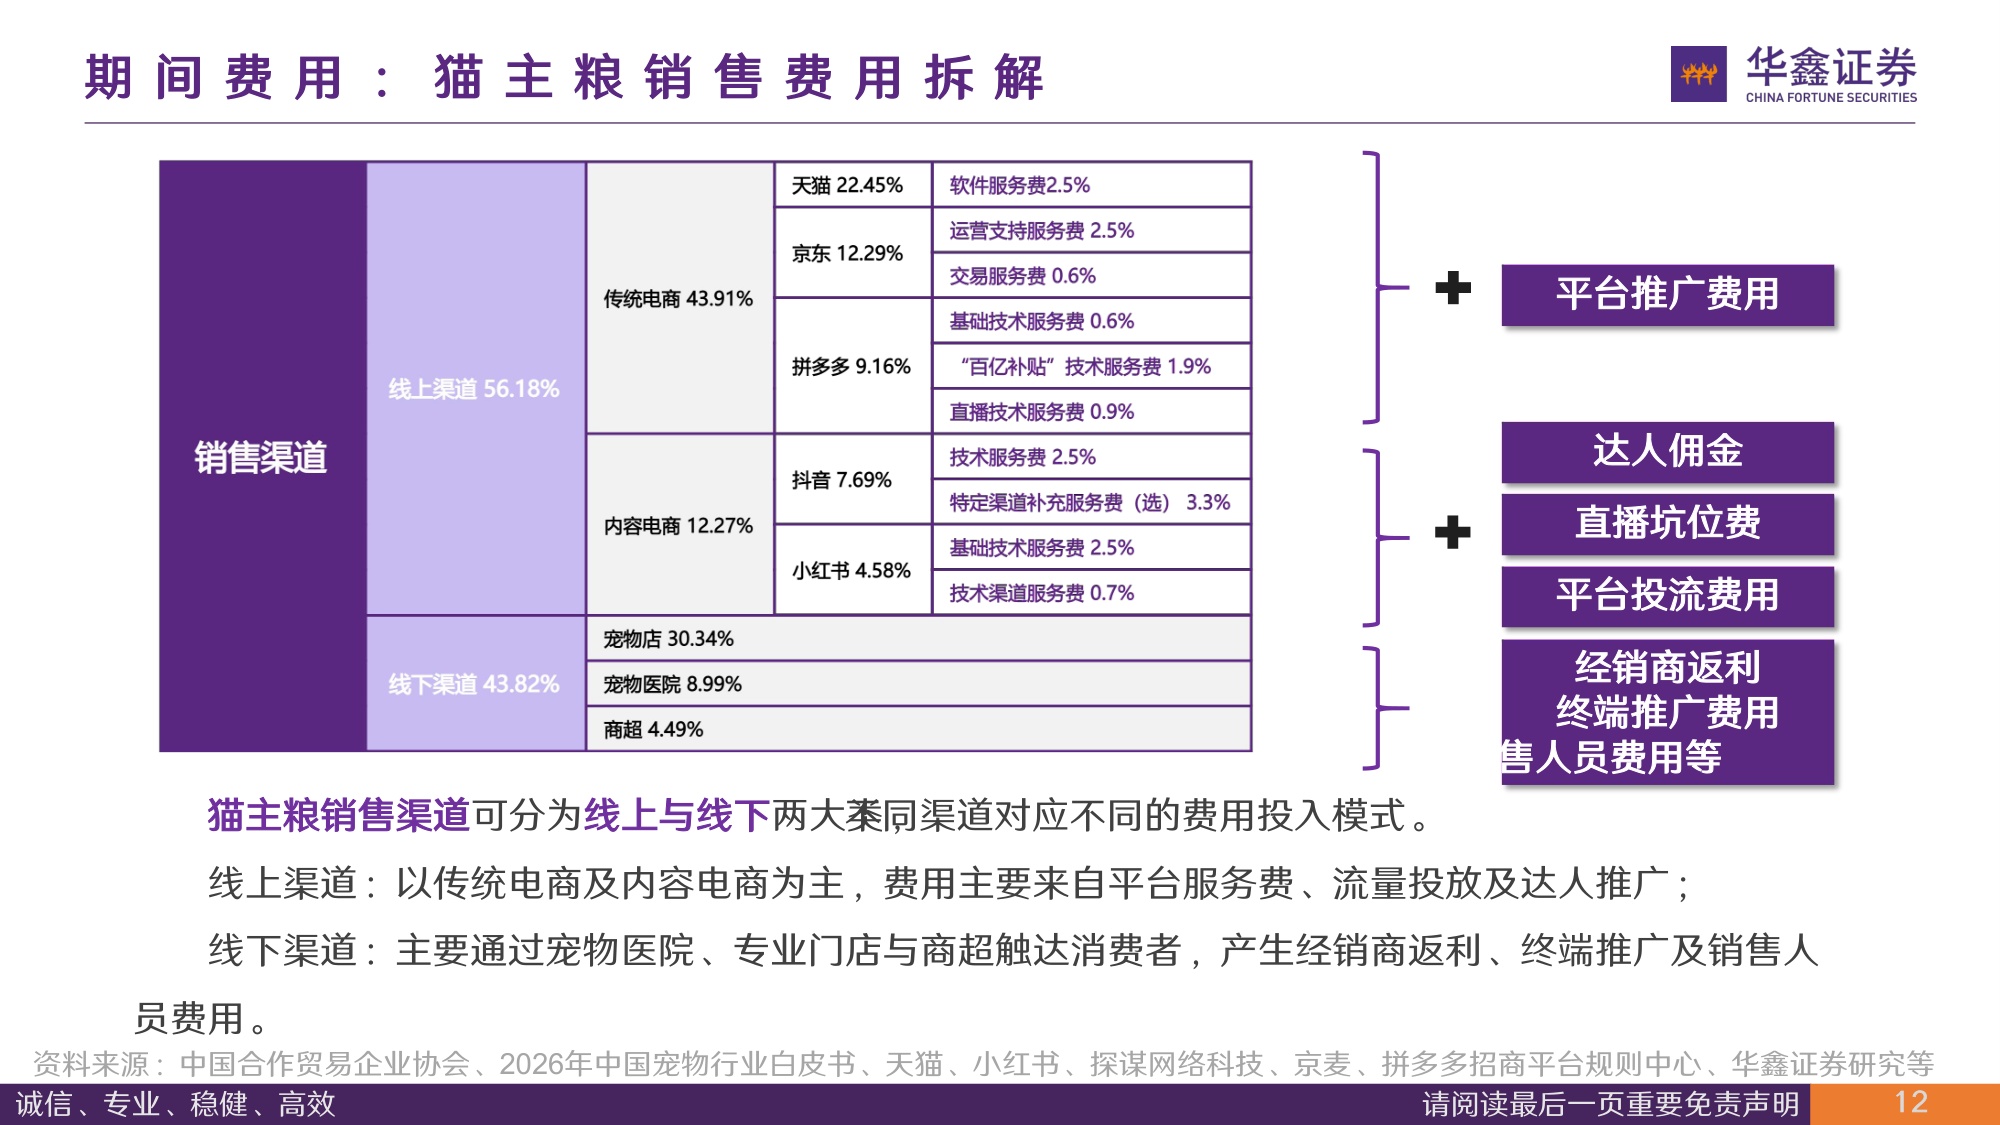The height and width of the screenshot is (1125, 2000).
Task: Select the 技术渠道服务费 0.7% cell
Action: [x=1091, y=593]
